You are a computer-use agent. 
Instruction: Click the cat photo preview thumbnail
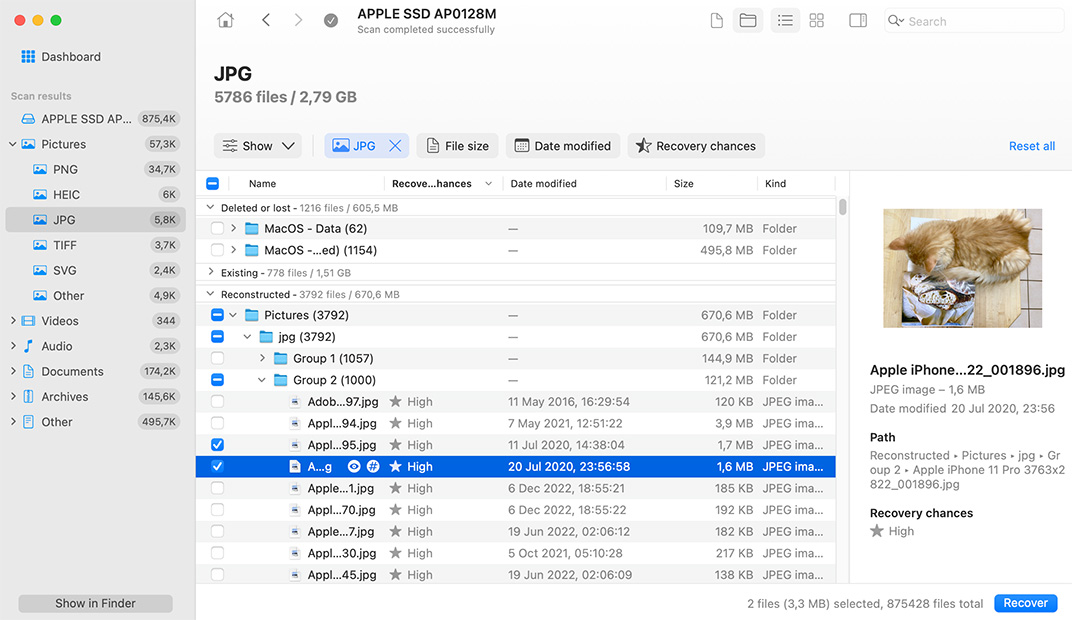(x=962, y=268)
